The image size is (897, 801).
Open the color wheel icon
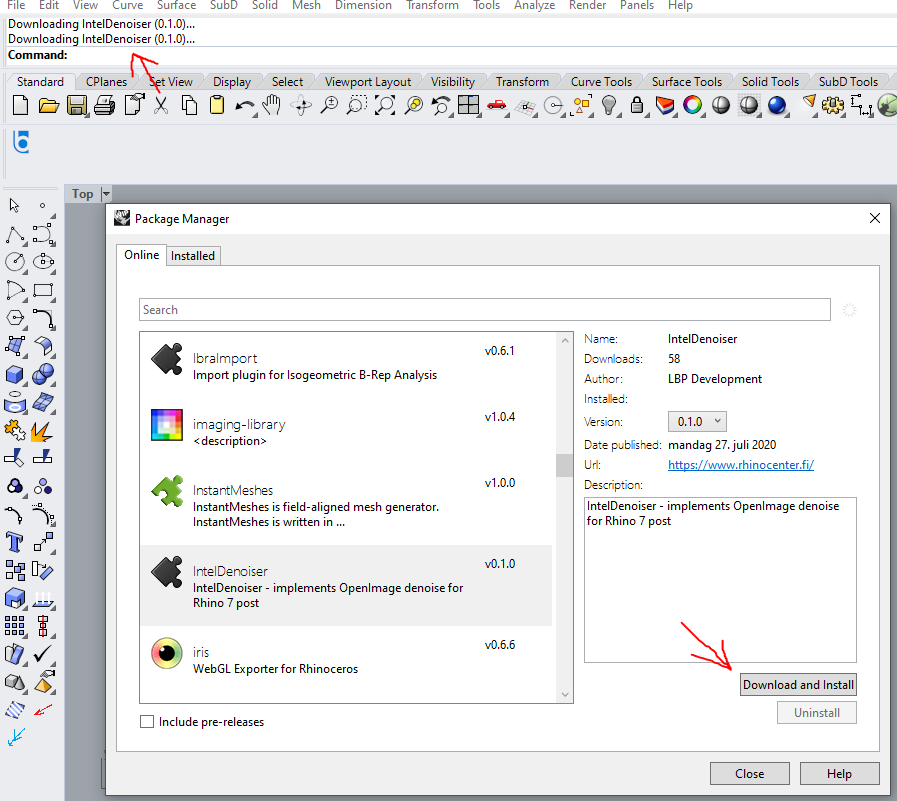(693, 106)
